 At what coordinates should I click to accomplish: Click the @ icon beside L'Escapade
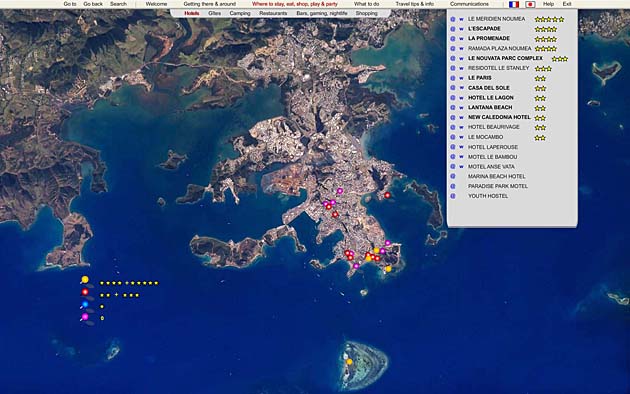tap(453, 29)
